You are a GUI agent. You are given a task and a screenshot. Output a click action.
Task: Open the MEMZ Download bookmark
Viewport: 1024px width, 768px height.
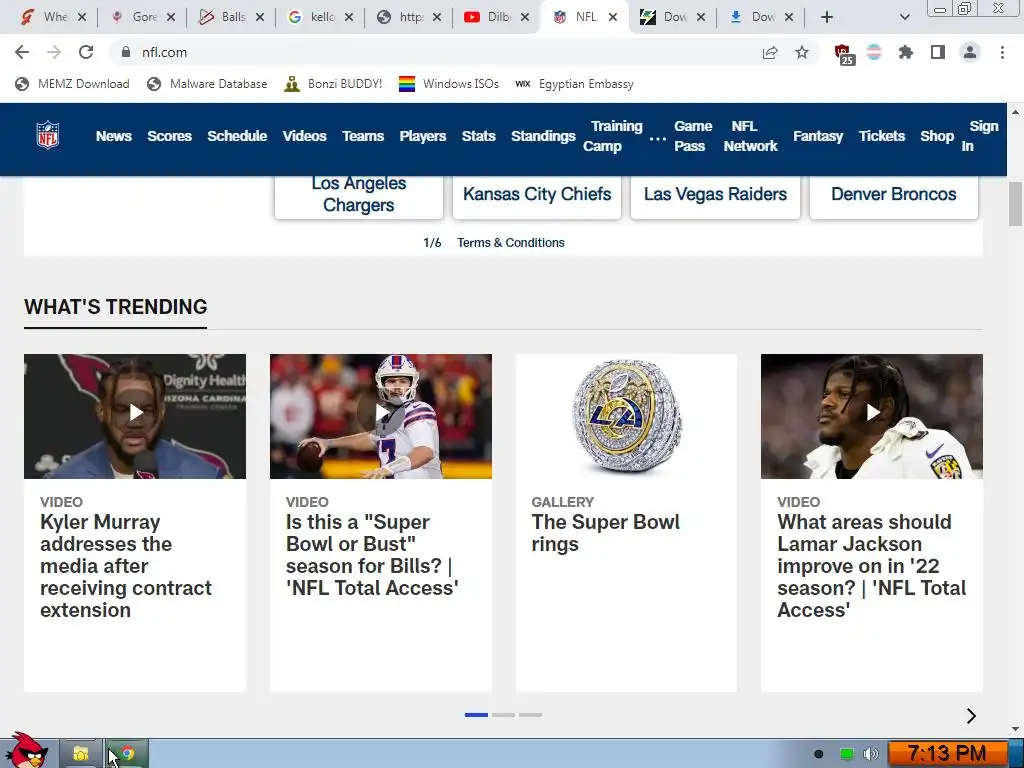pyautogui.click(x=72, y=84)
